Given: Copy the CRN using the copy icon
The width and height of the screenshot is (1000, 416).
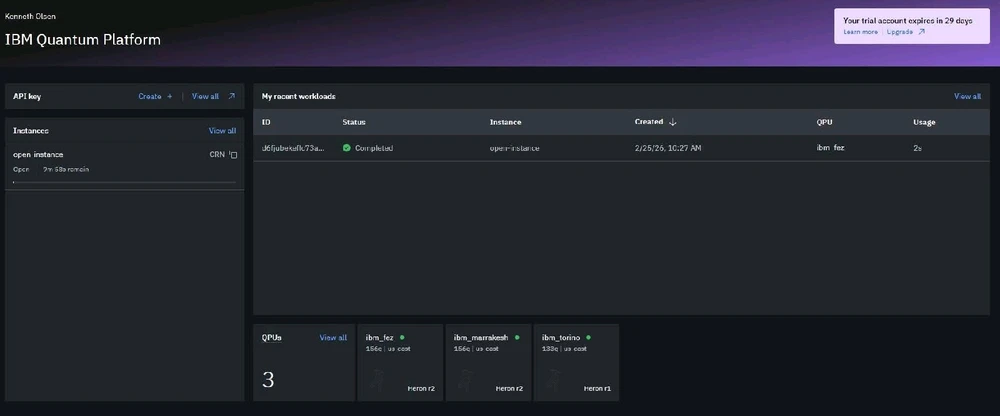Looking at the screenshot, I should [x=233, y=155].
